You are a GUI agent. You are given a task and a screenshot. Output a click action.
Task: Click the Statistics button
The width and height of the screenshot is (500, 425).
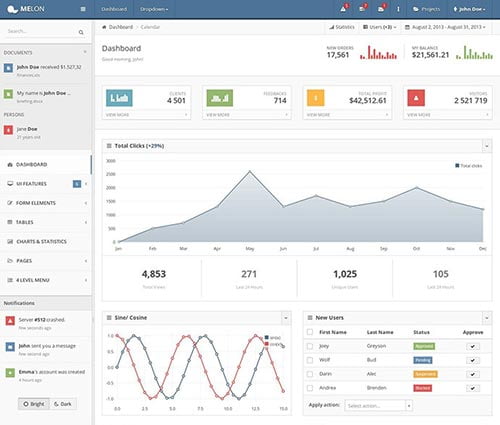[x=342, y=27]
